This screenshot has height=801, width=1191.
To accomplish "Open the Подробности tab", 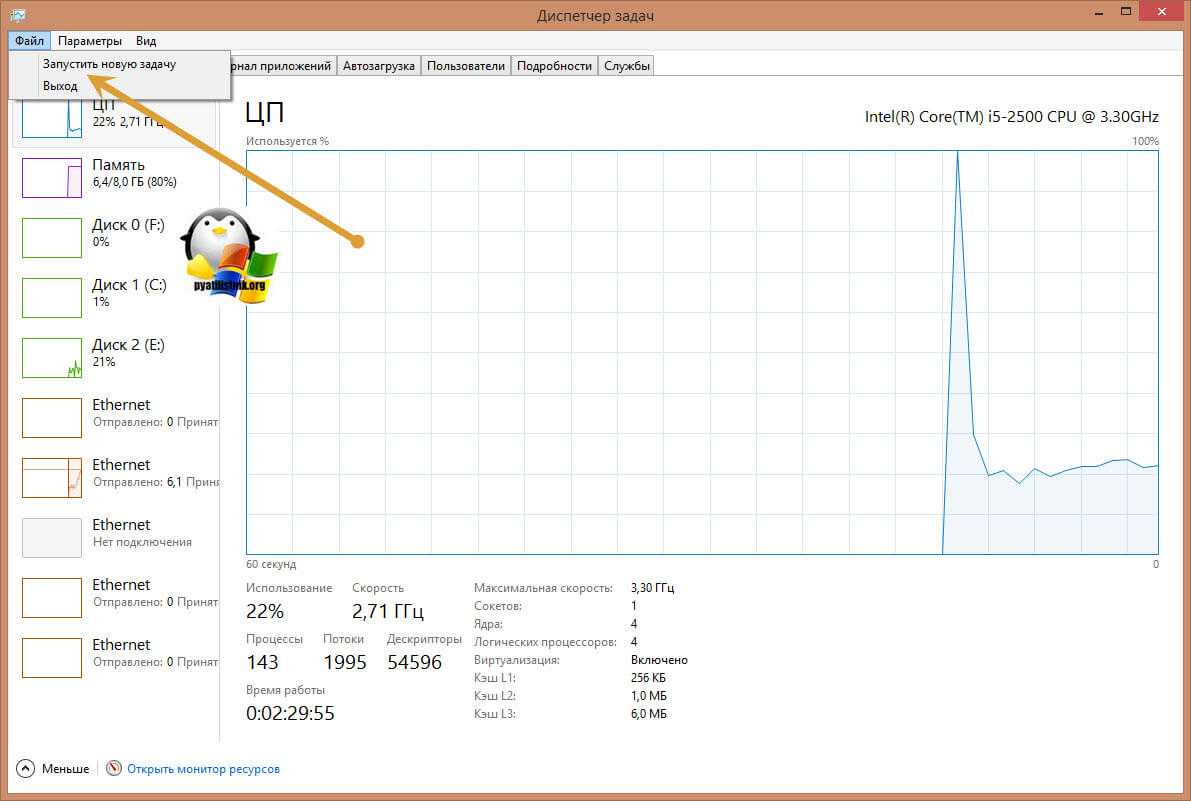I will coord(554,66).
